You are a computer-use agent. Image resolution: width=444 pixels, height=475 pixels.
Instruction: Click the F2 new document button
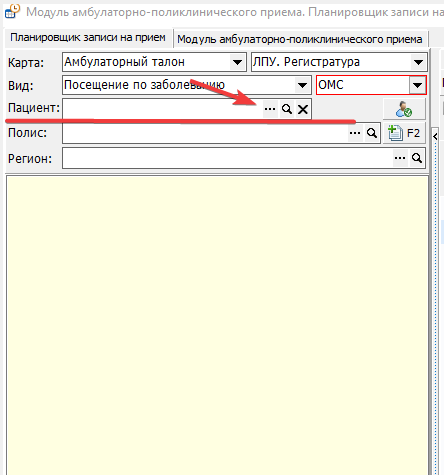coord(404,133)
